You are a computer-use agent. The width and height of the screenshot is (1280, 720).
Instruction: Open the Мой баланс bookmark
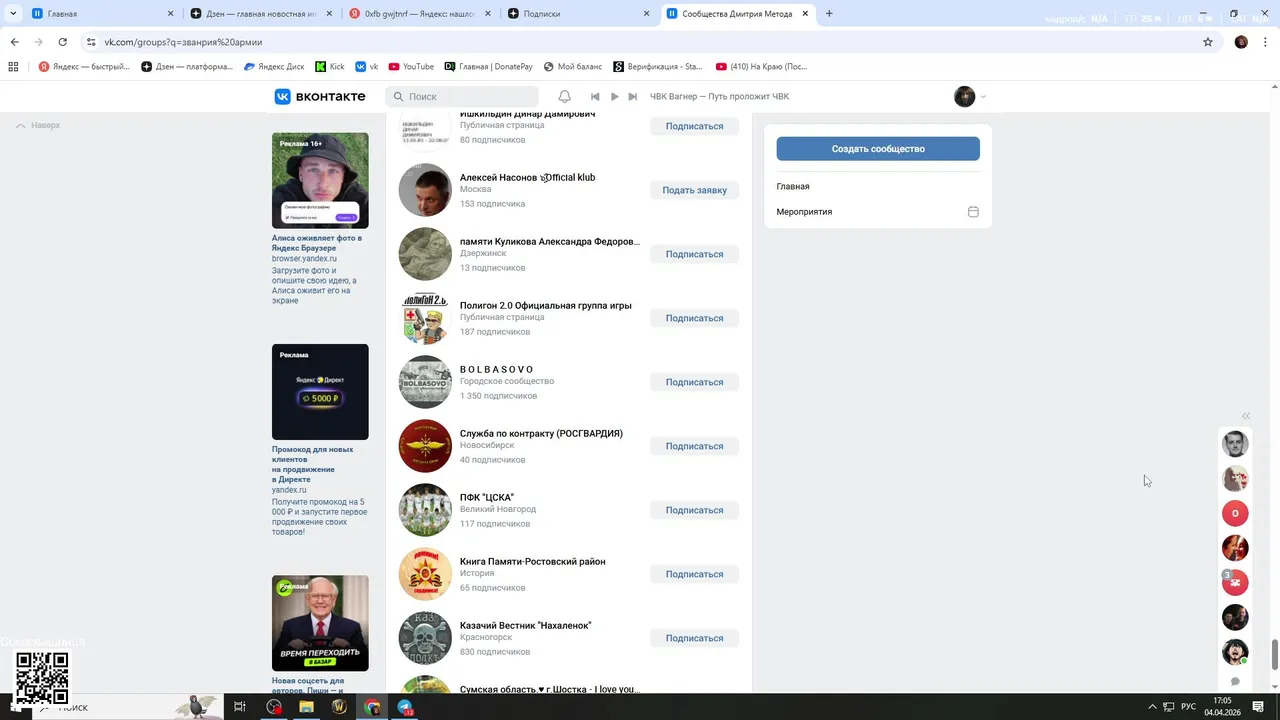tap(572, 67)
